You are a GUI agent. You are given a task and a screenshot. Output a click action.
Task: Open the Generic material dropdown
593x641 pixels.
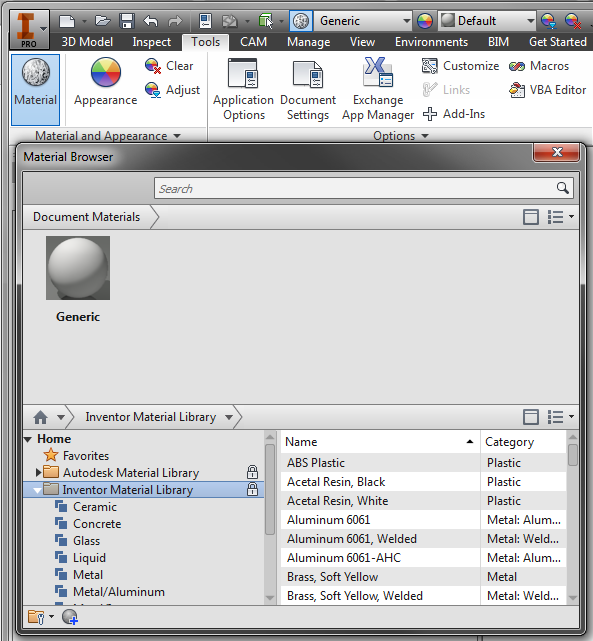[x=406, y=21]
